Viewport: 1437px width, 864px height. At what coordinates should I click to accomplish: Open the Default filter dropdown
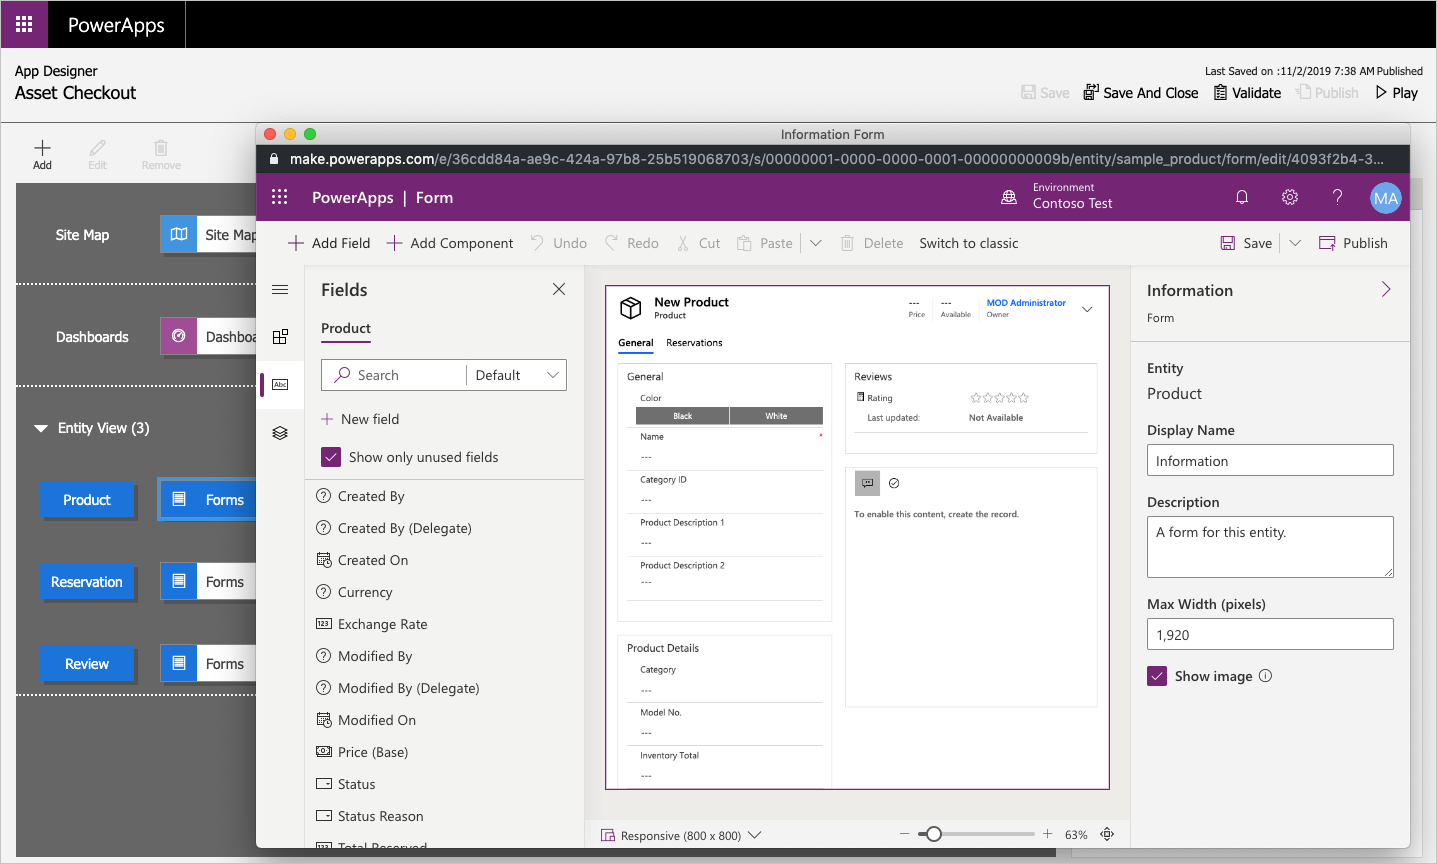pos(516,375)
